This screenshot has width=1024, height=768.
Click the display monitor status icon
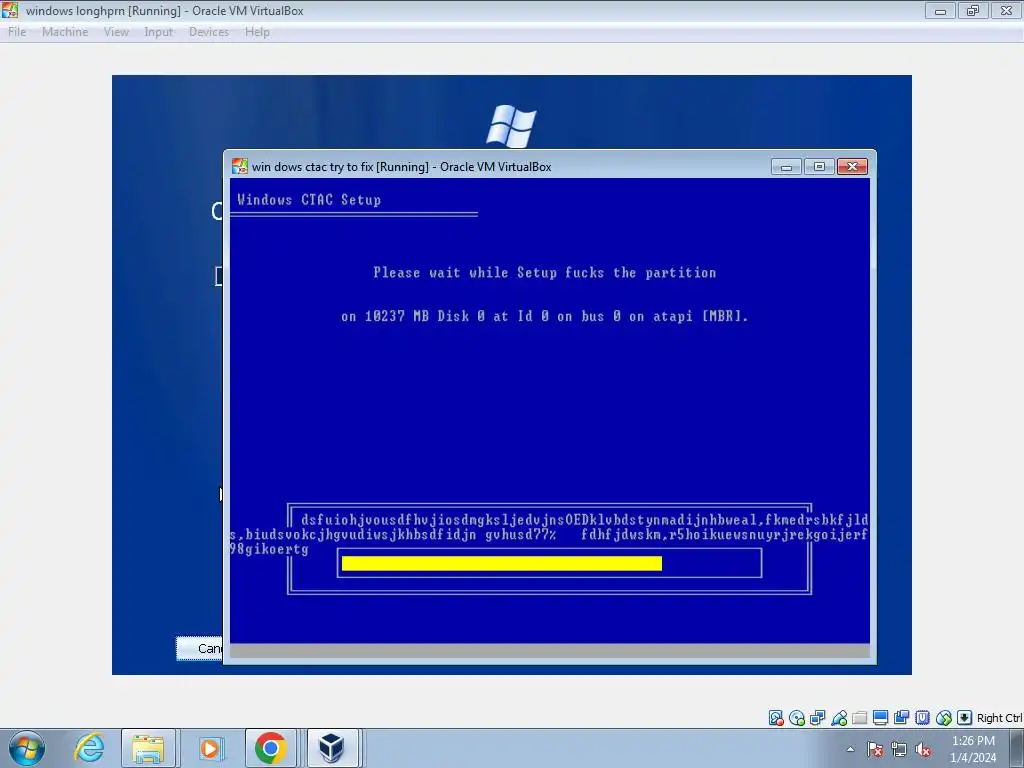pyautogui.click(x=880, y=718)
